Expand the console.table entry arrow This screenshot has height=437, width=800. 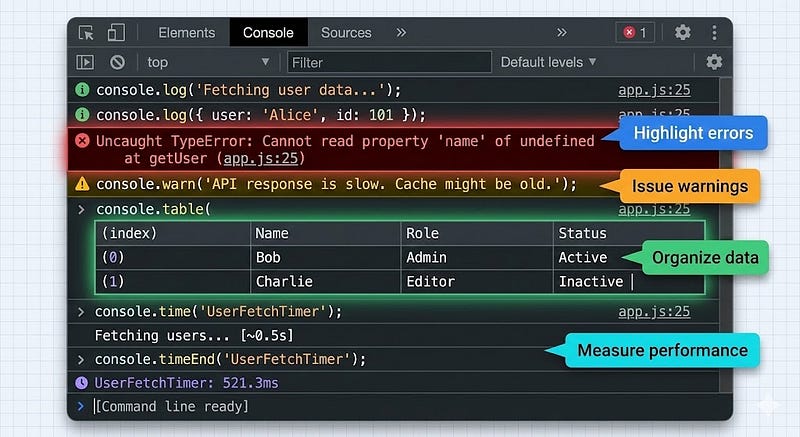[x=81, y=209]
